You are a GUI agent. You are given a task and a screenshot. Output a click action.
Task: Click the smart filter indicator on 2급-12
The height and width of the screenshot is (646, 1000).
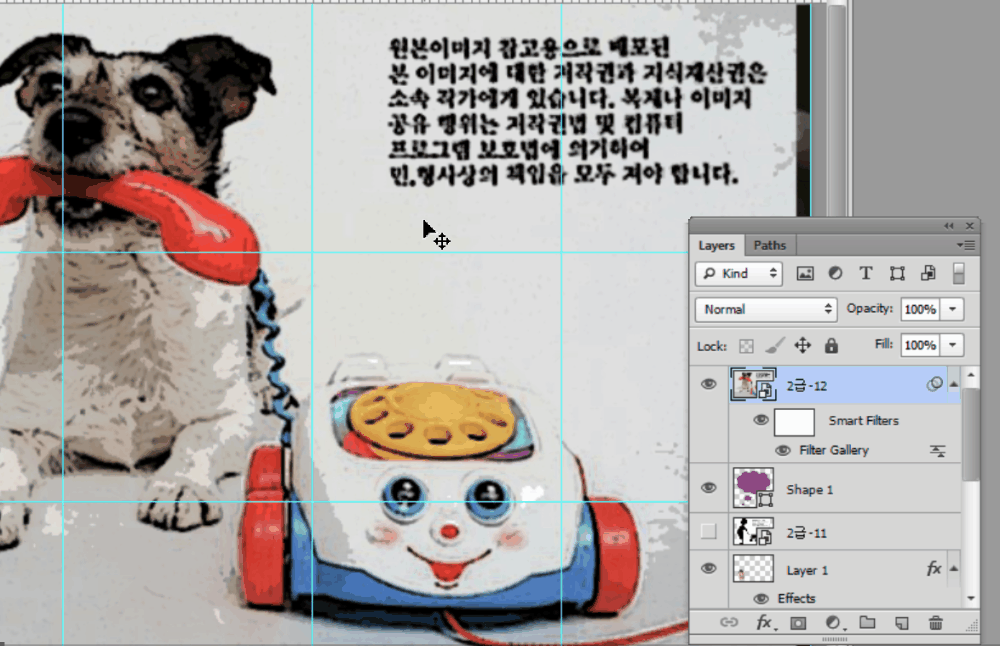coord(934,384)
